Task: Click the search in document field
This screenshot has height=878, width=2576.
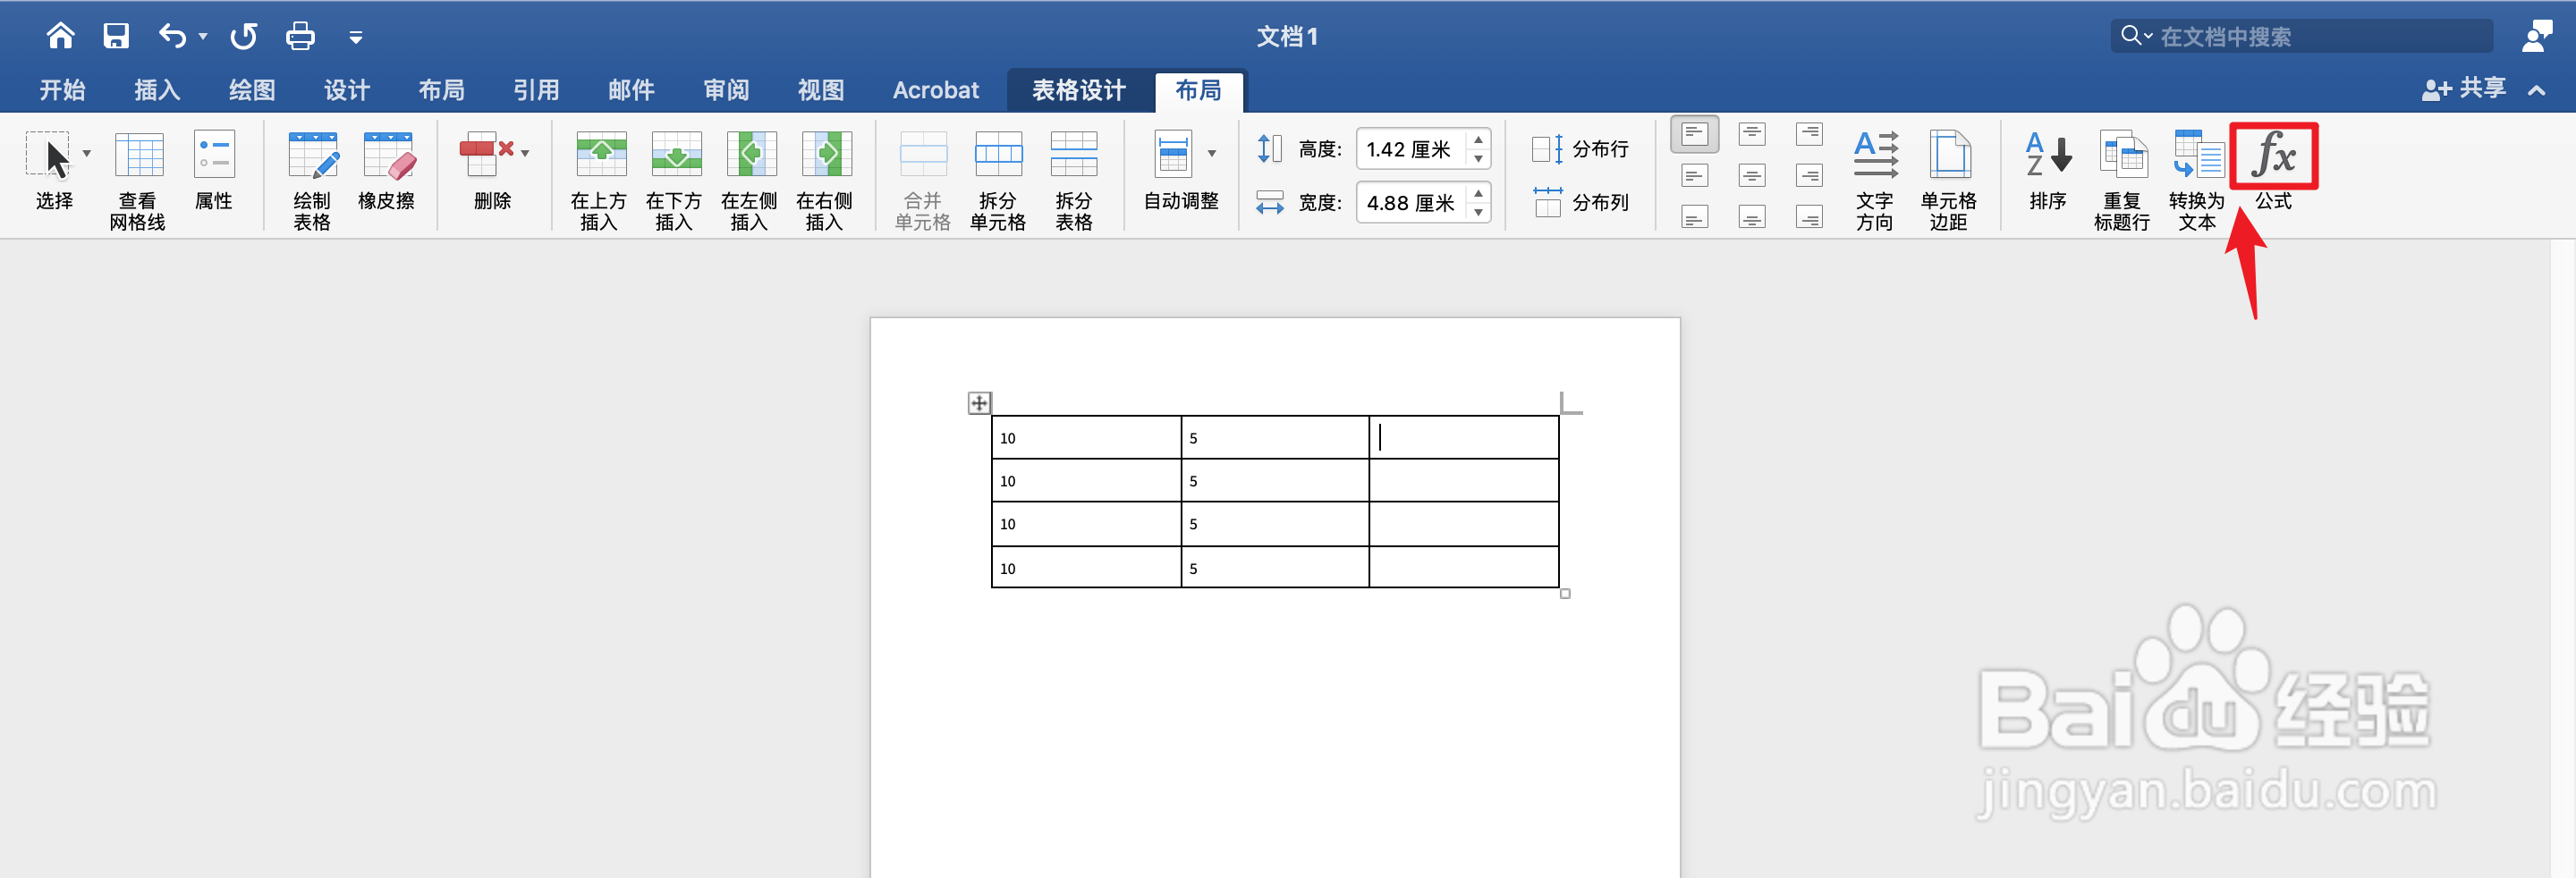Action: coord(2302,36)
